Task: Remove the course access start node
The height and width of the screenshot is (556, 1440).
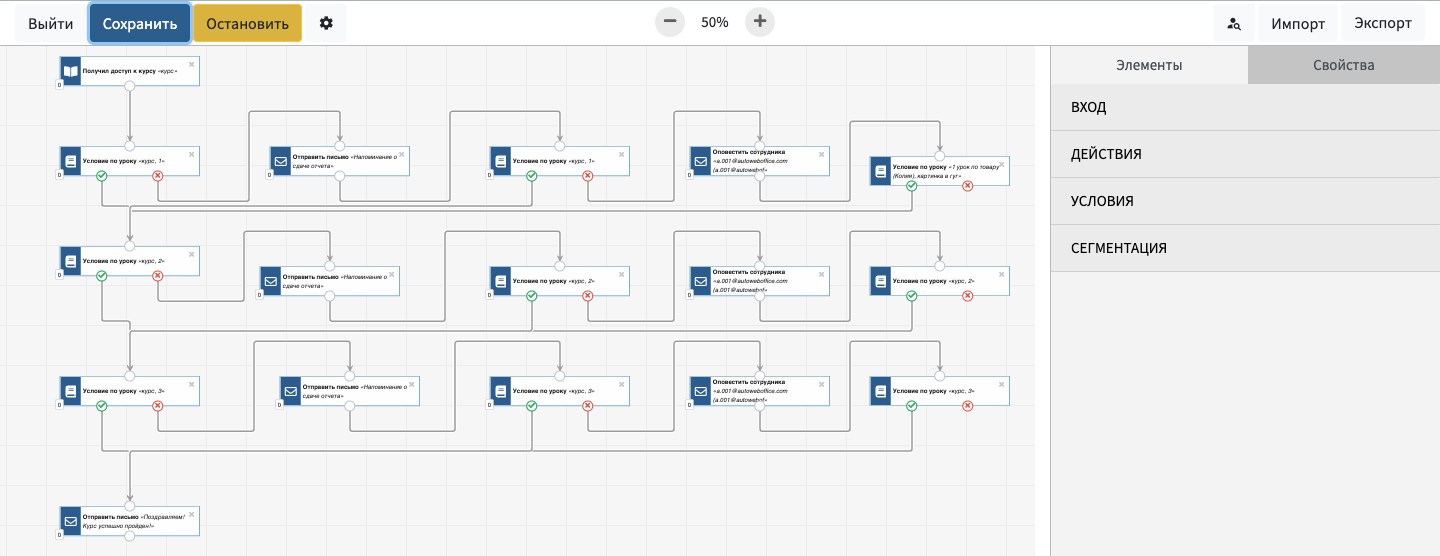Action: pyautogui.click(x=191, y=64)
